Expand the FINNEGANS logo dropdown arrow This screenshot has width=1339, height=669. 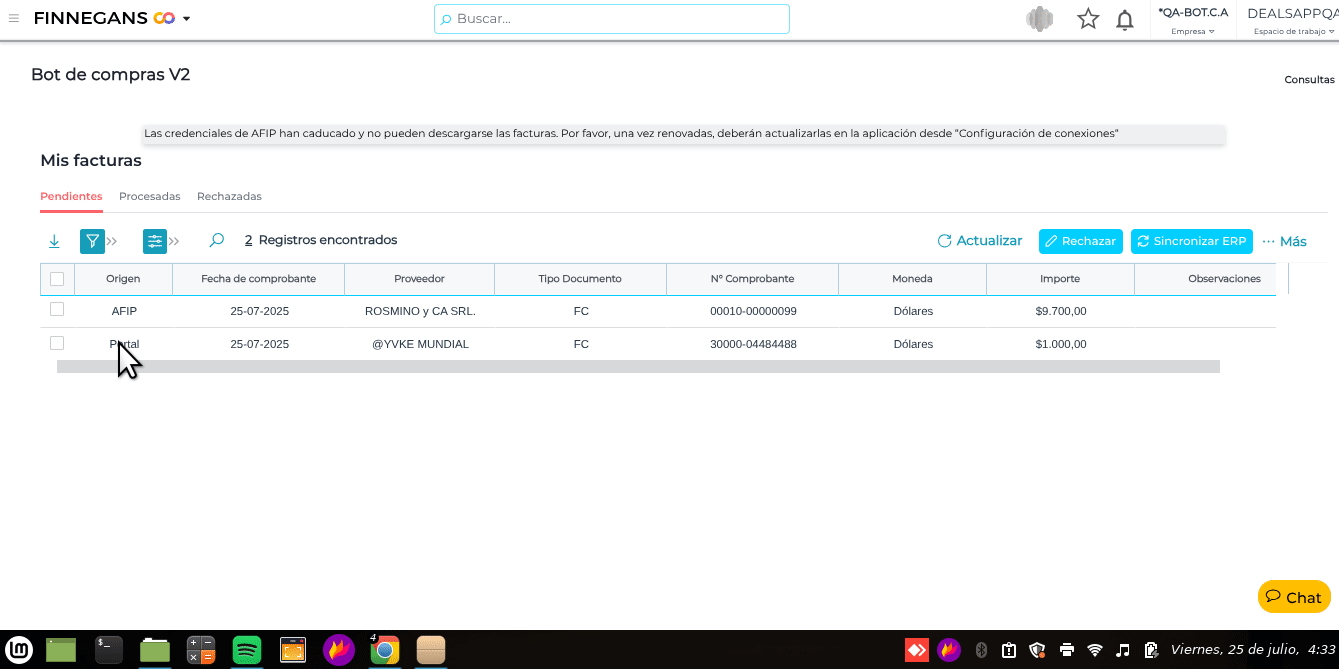click(186, 19)
